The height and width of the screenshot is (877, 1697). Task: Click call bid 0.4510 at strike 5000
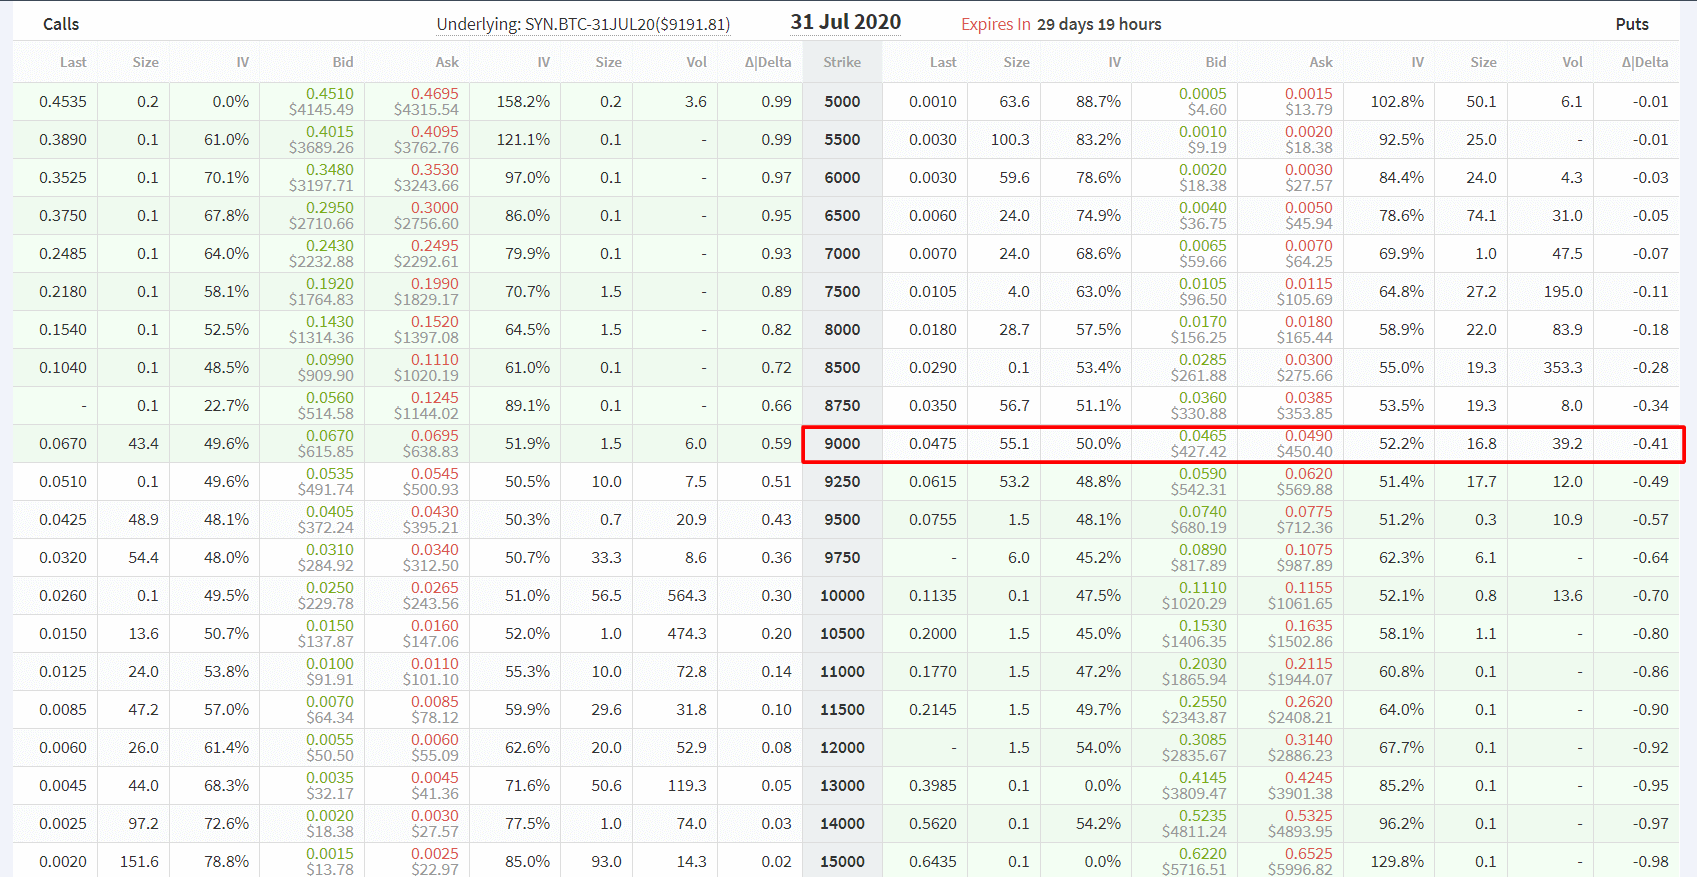point(330,94)
